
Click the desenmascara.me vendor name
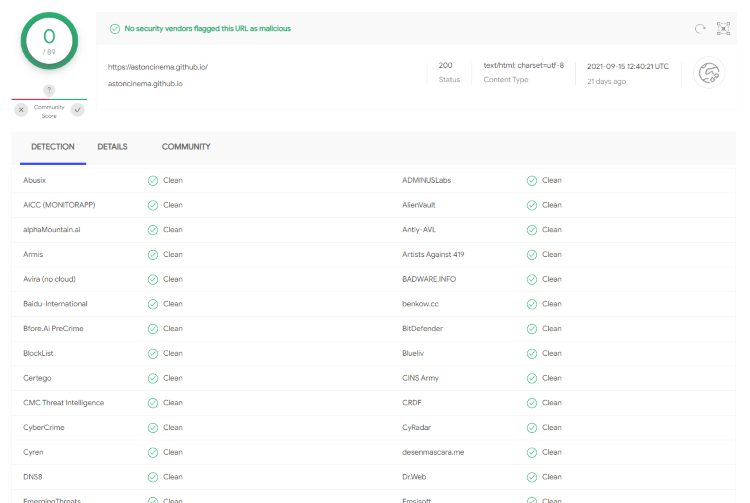click(433, 452)
